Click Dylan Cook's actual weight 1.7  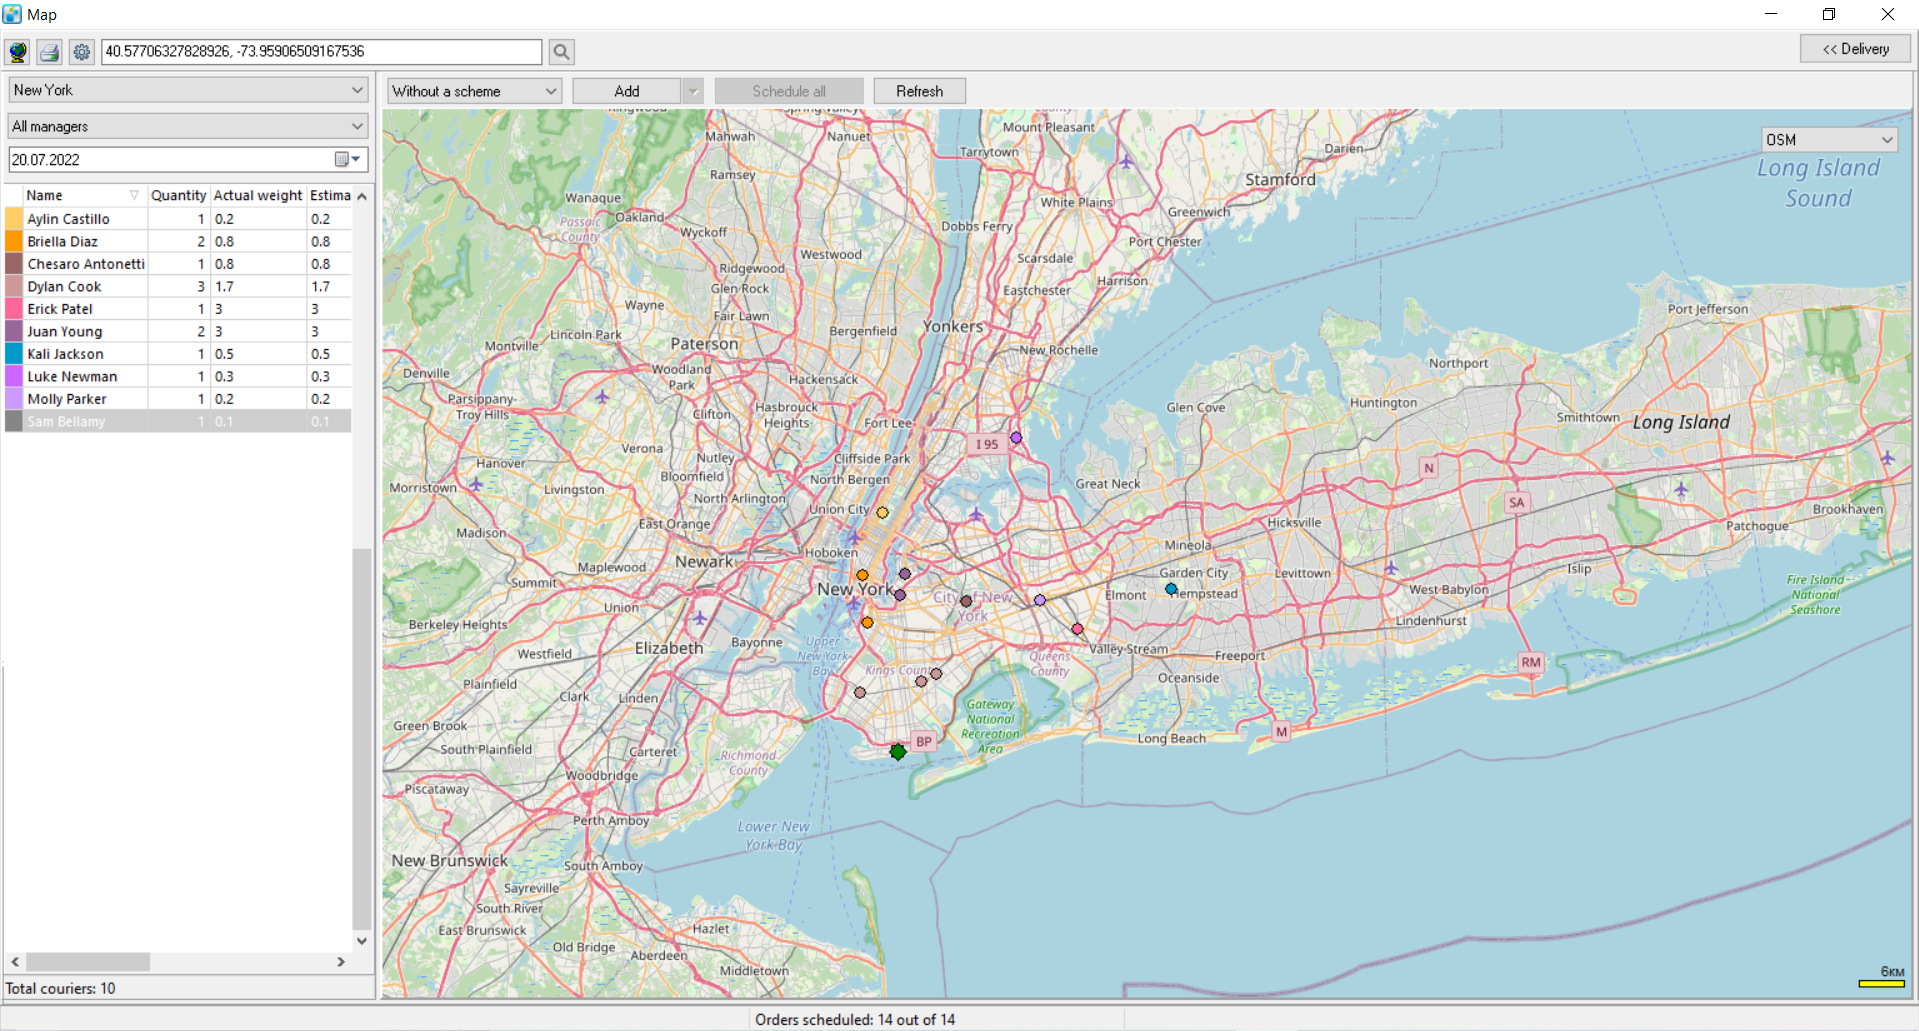coord(224,286)
